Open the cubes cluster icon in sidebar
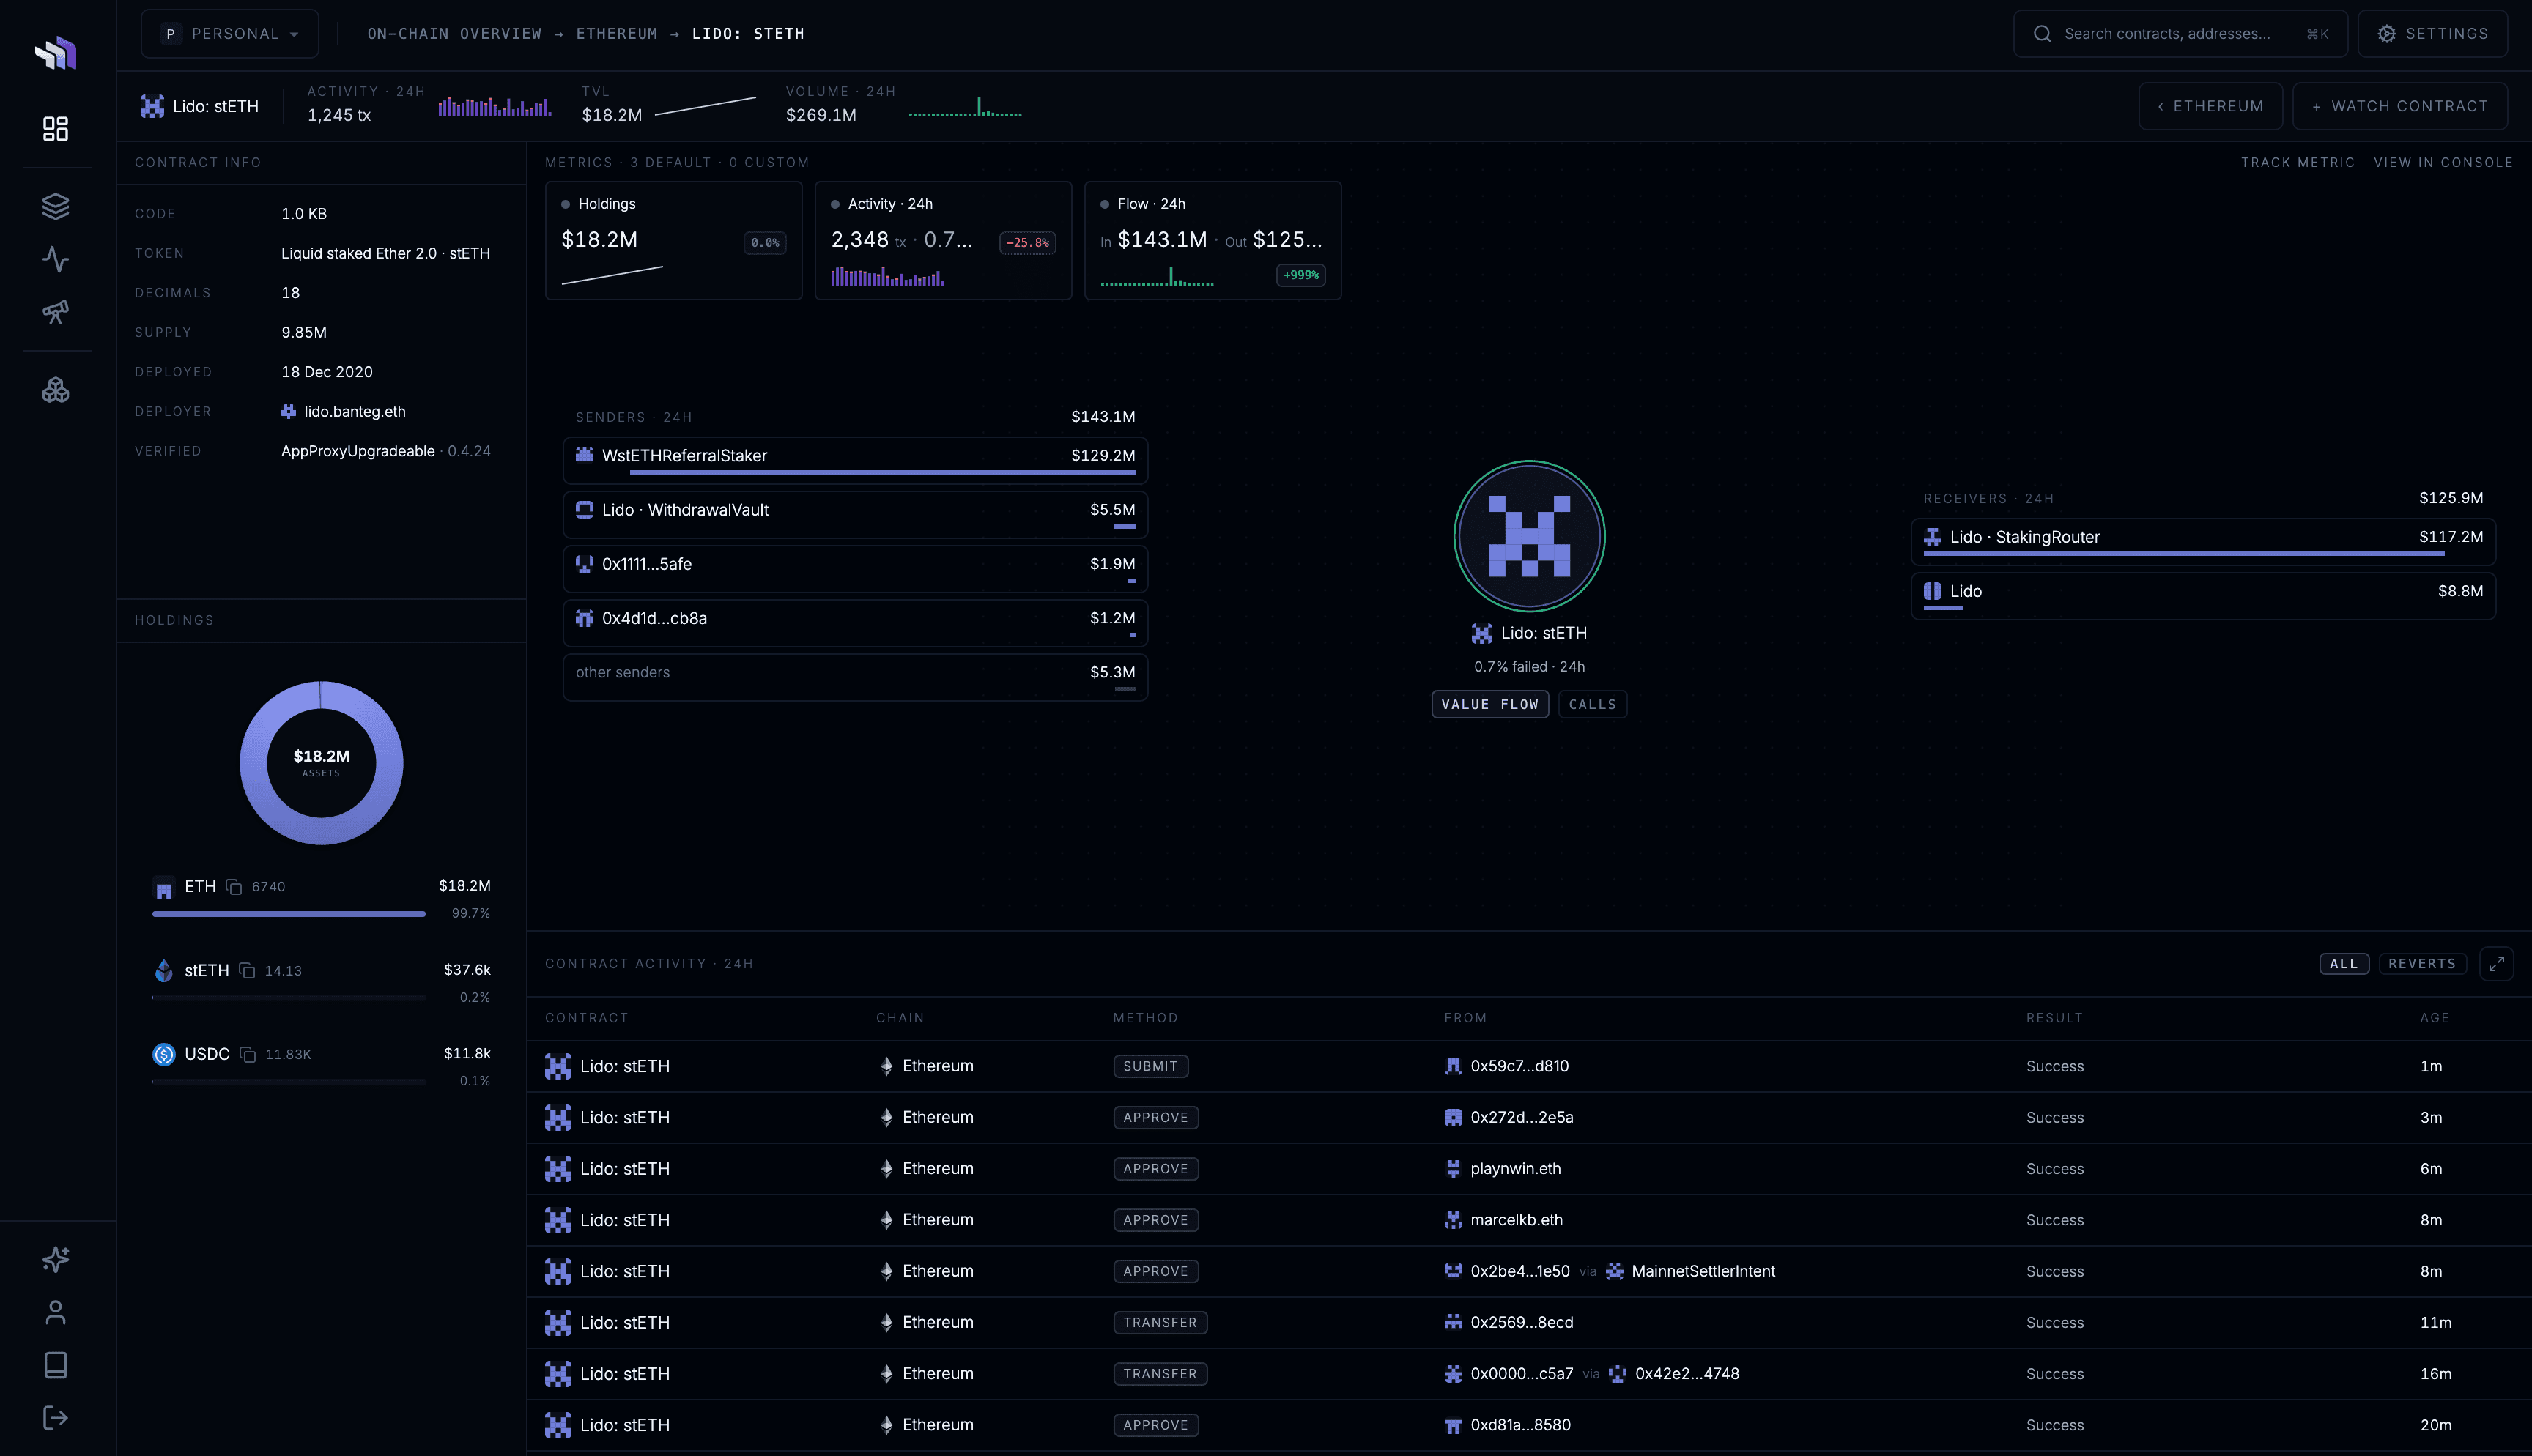The height and width of the screenshot is (1456, 2532). pos(56,390)
